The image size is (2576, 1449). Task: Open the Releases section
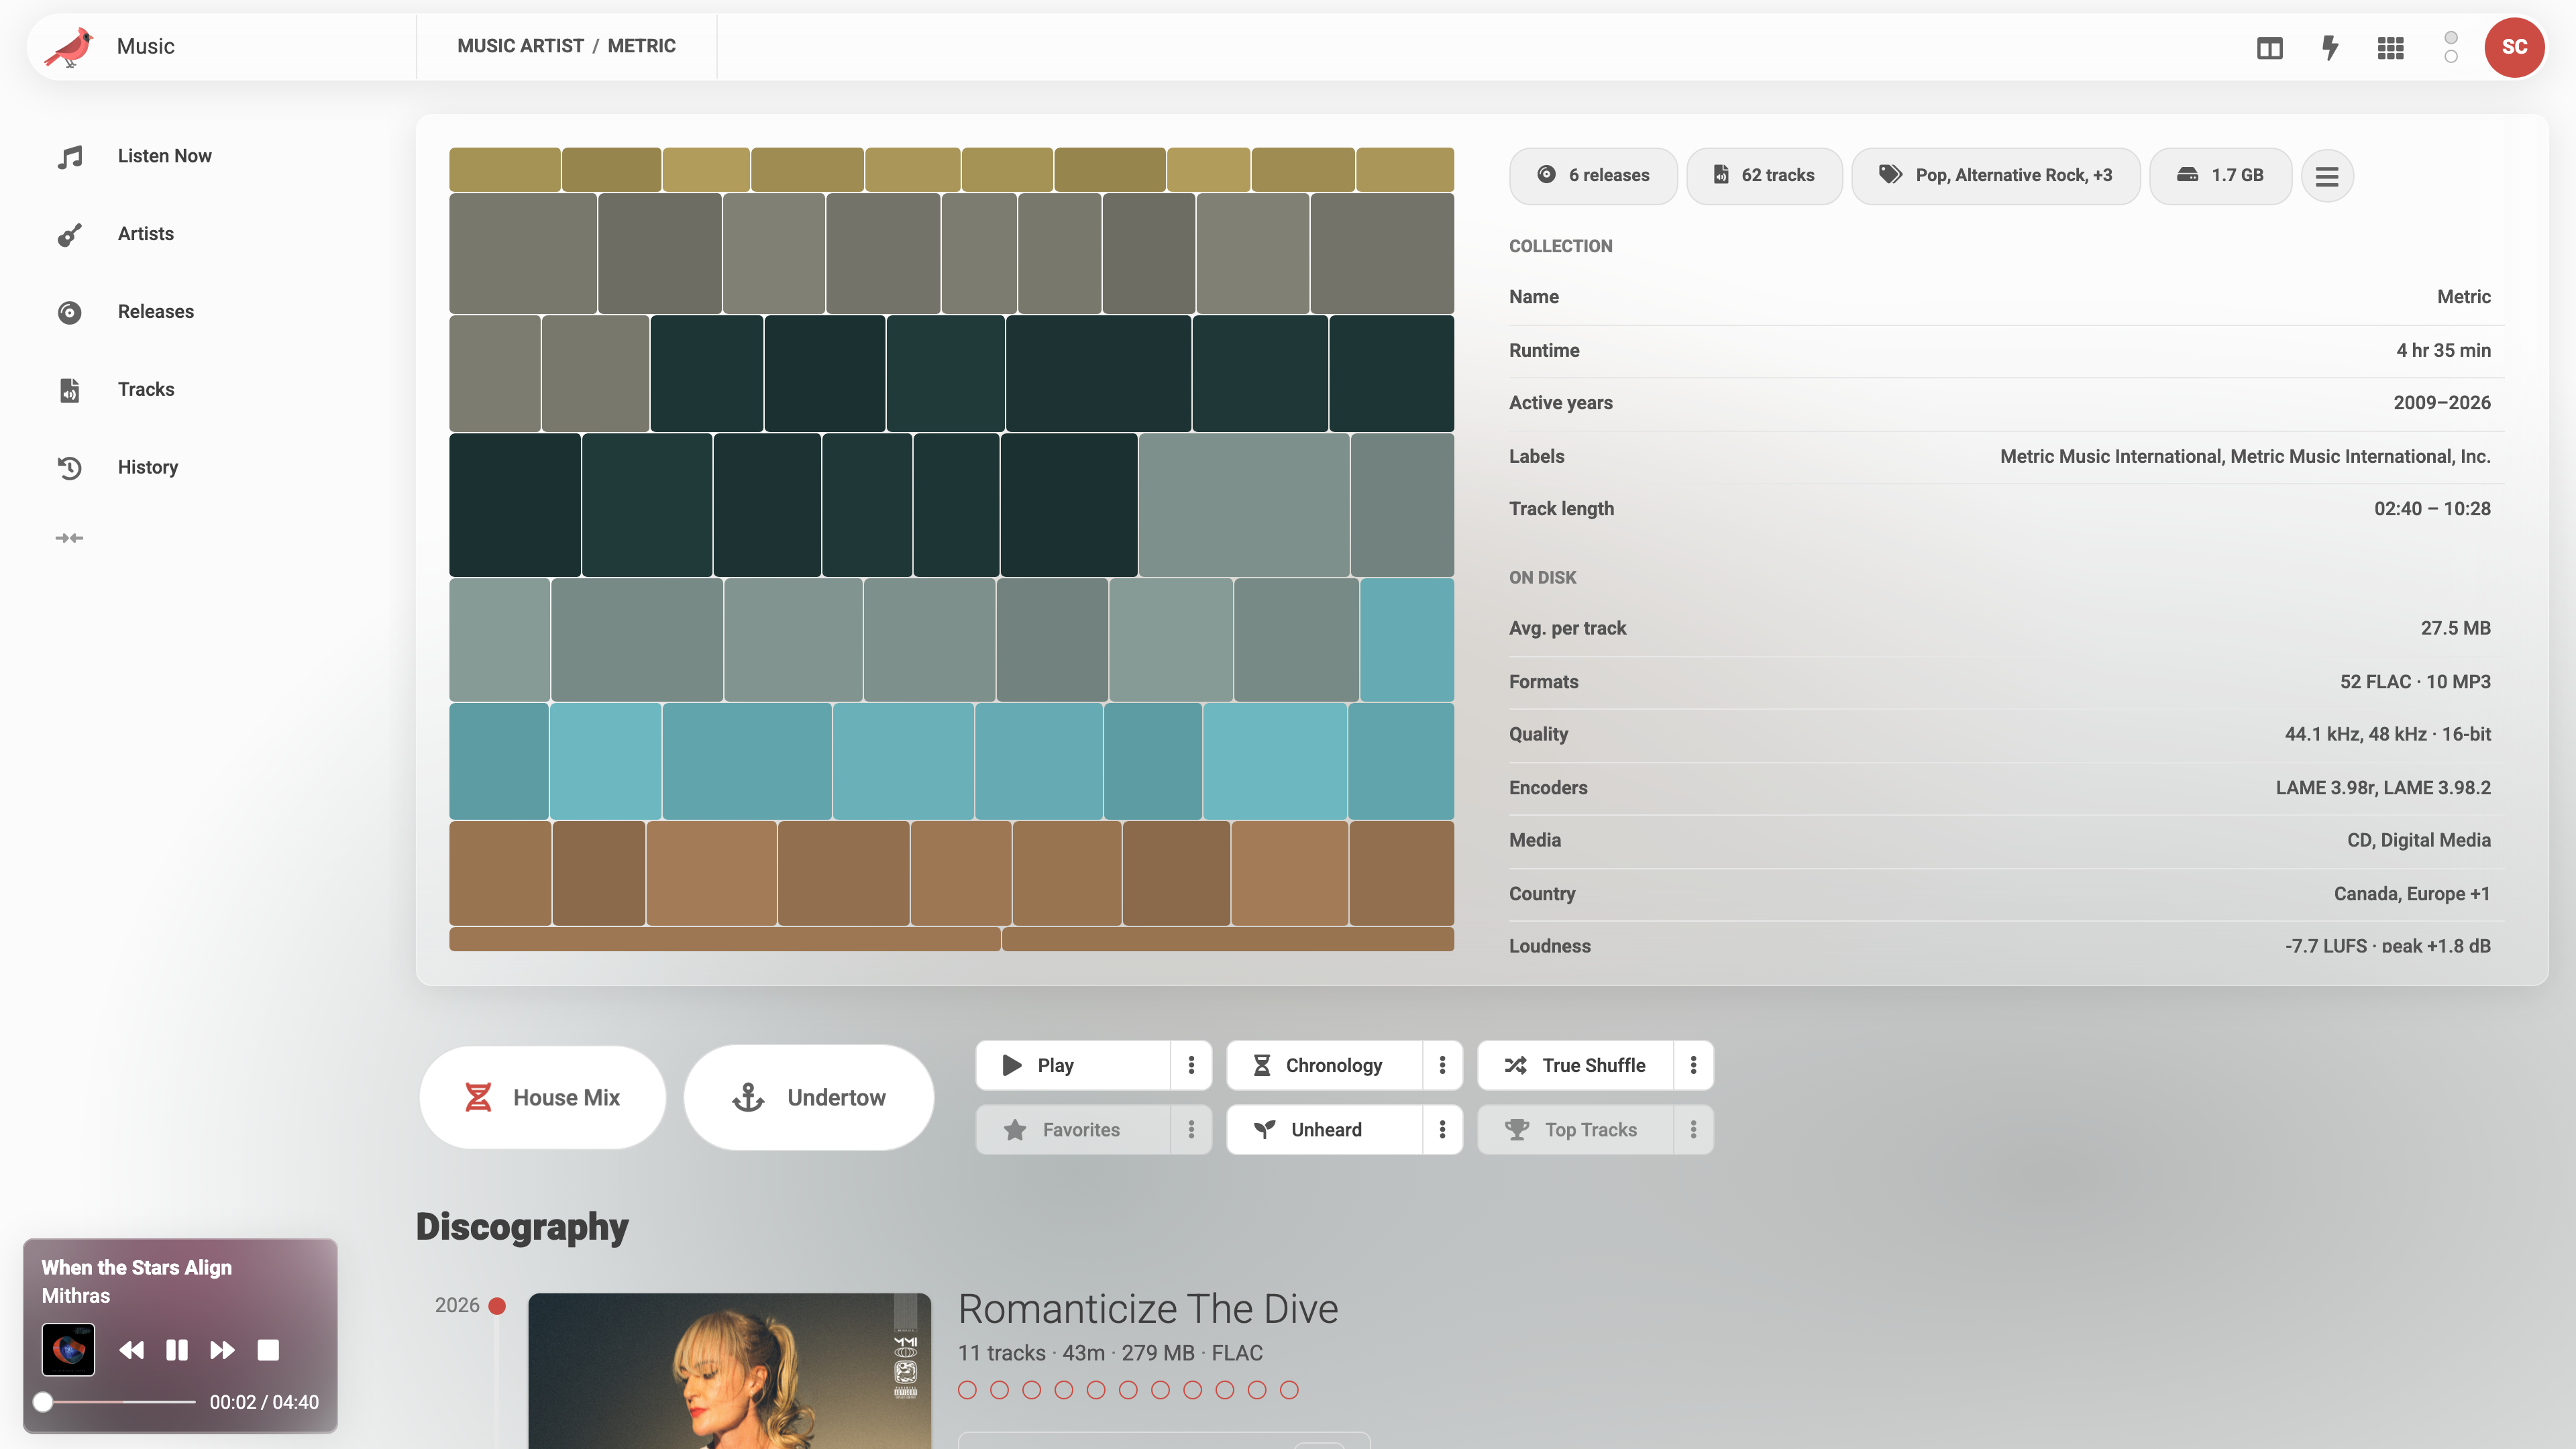click(156, 312)
